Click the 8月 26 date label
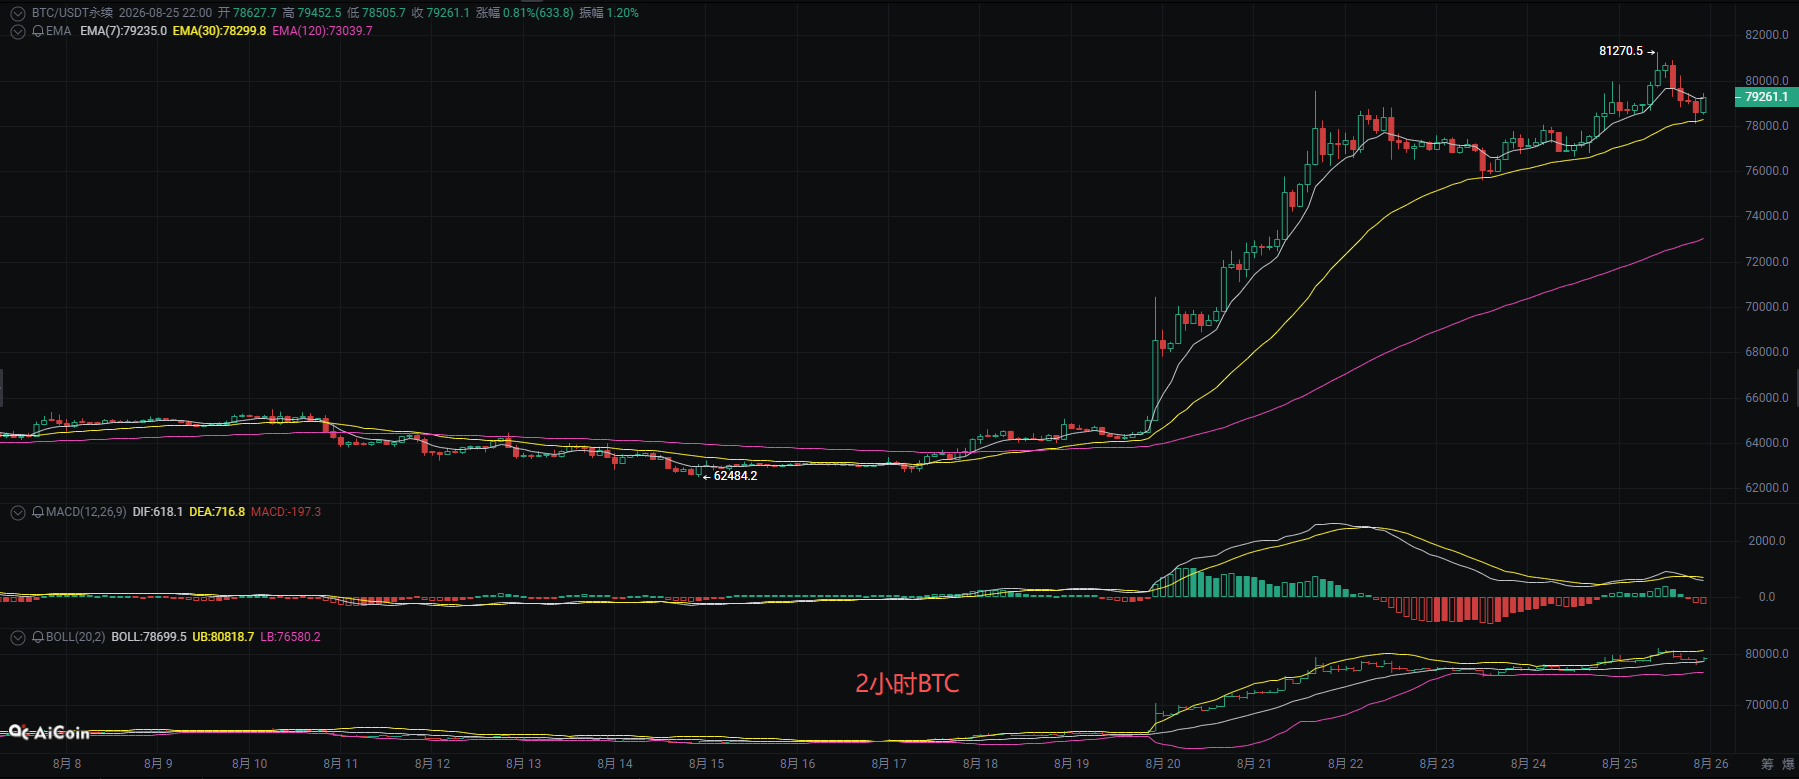 tap(1711, 764)
